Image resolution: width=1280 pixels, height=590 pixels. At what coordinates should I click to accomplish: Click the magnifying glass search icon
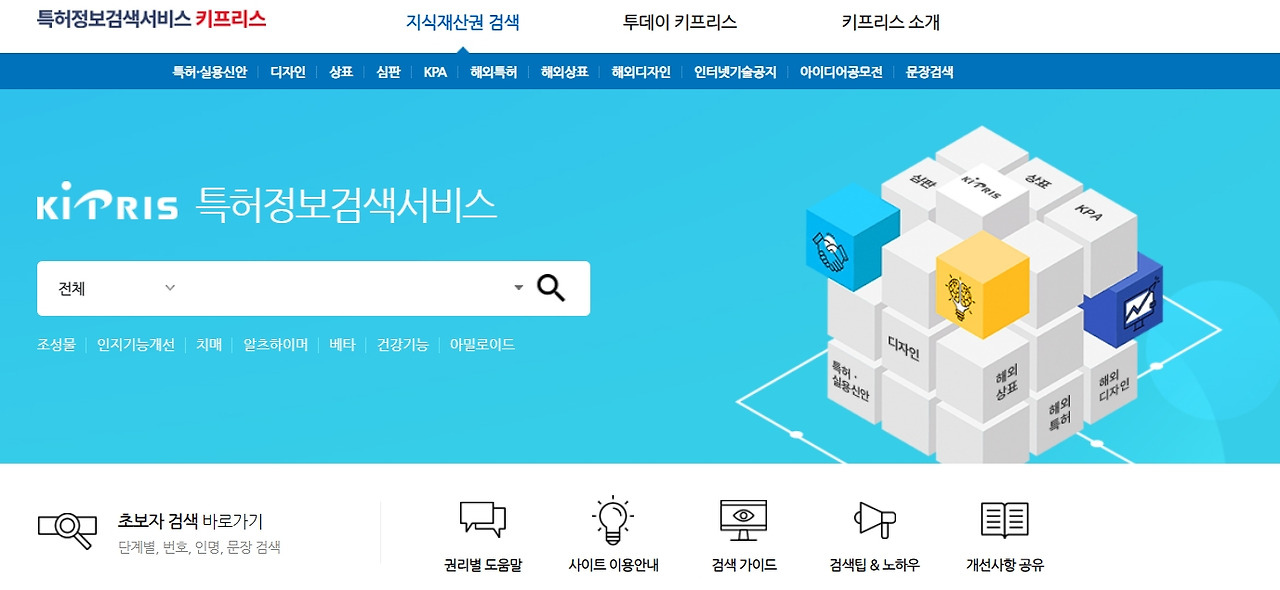(x=551, y=288)
